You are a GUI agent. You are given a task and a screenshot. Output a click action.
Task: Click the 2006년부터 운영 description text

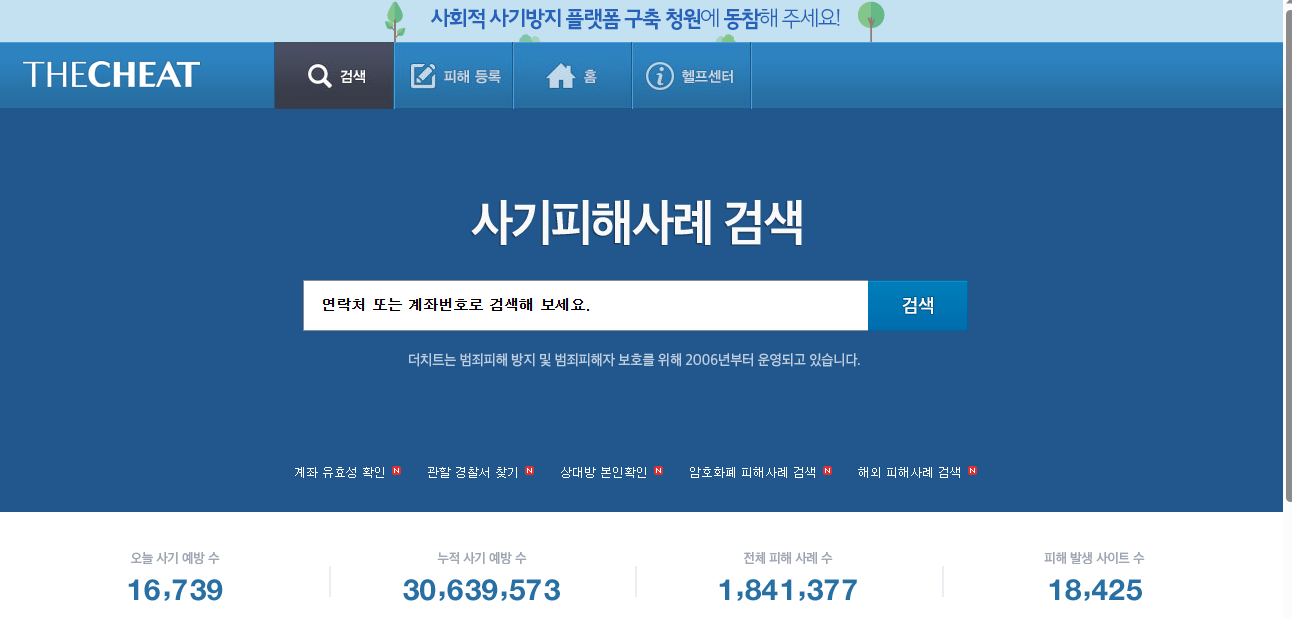click(634, 360)
